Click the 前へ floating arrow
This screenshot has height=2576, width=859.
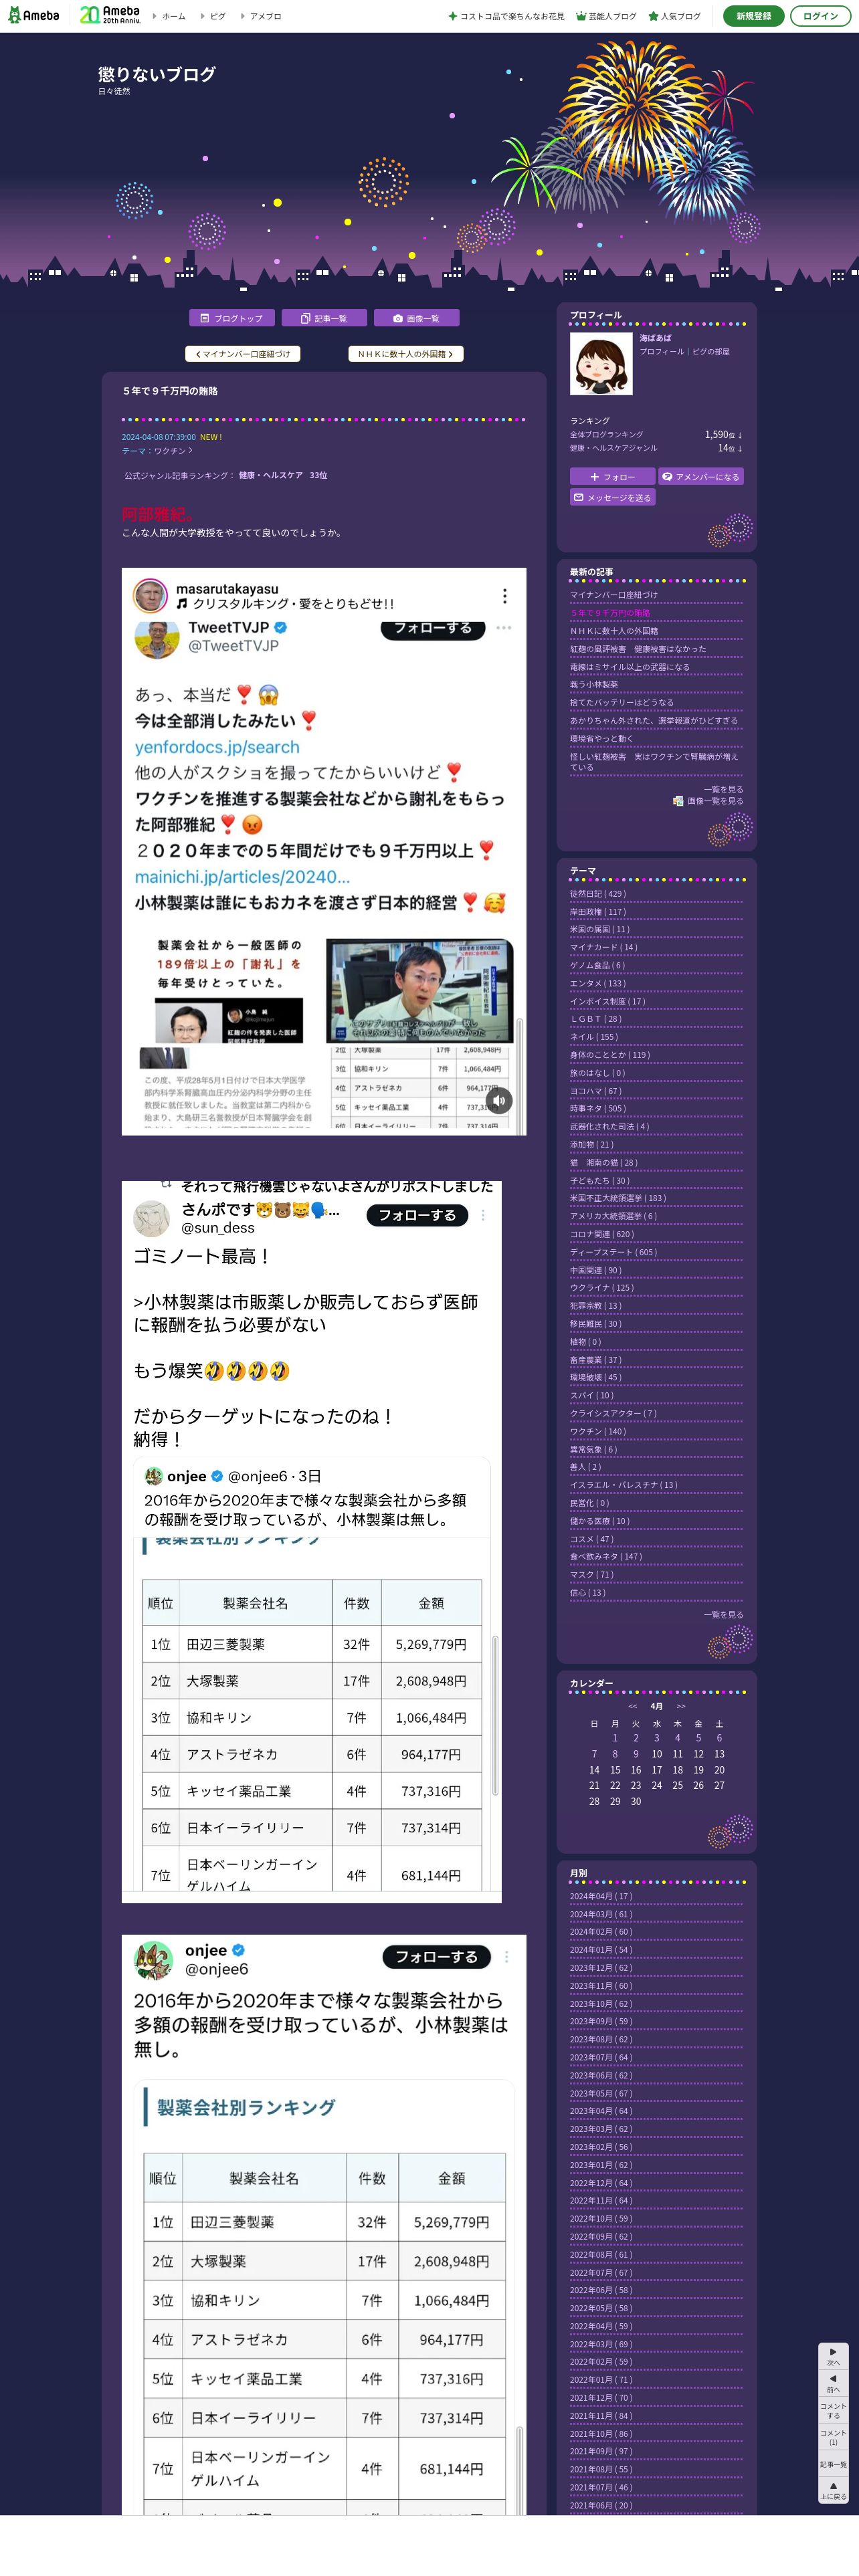(833, 2383)
